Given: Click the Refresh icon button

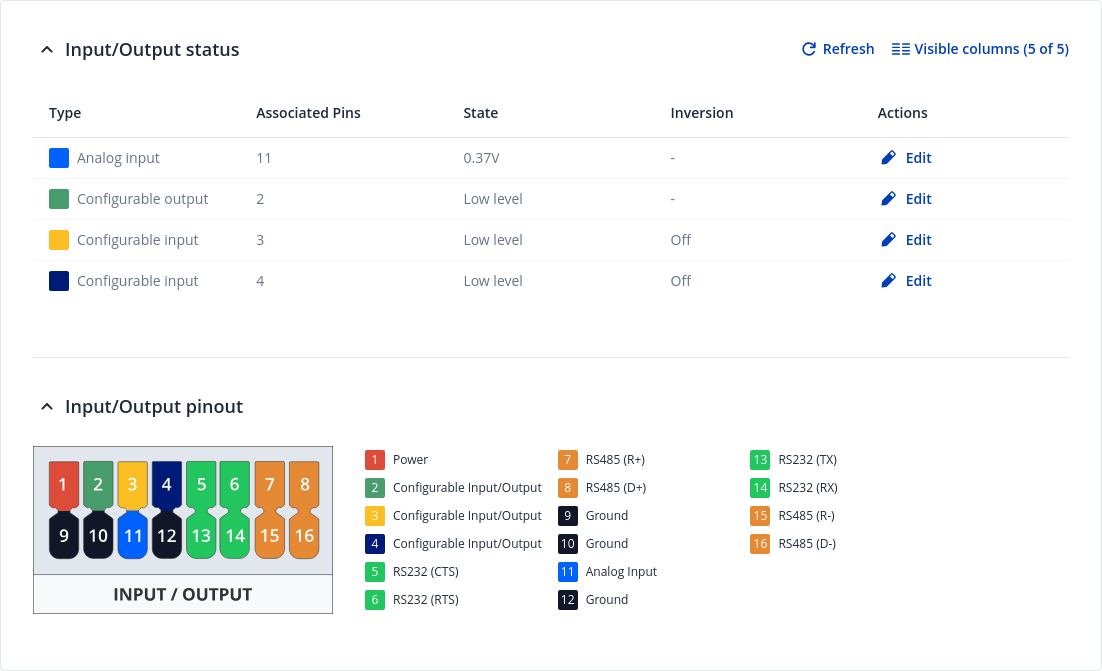Looking at the screenshot, I should (809, 49).
